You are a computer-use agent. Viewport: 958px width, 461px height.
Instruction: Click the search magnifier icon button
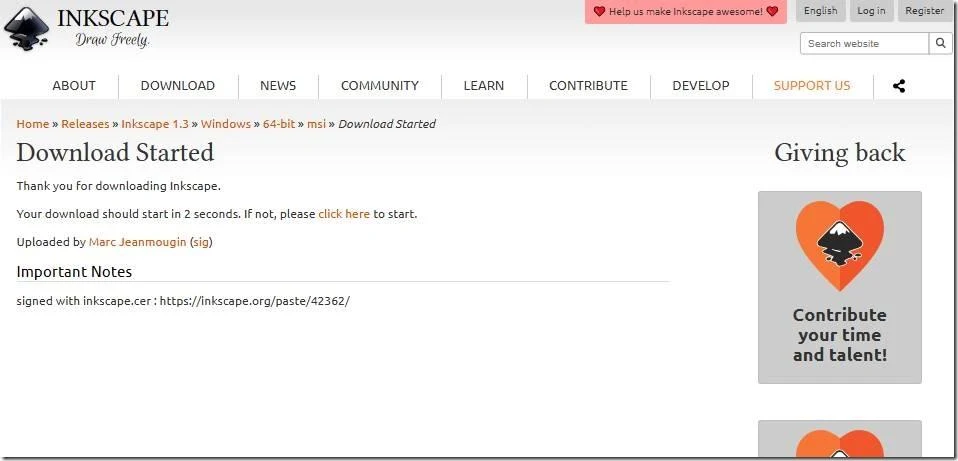pos(940,43)
